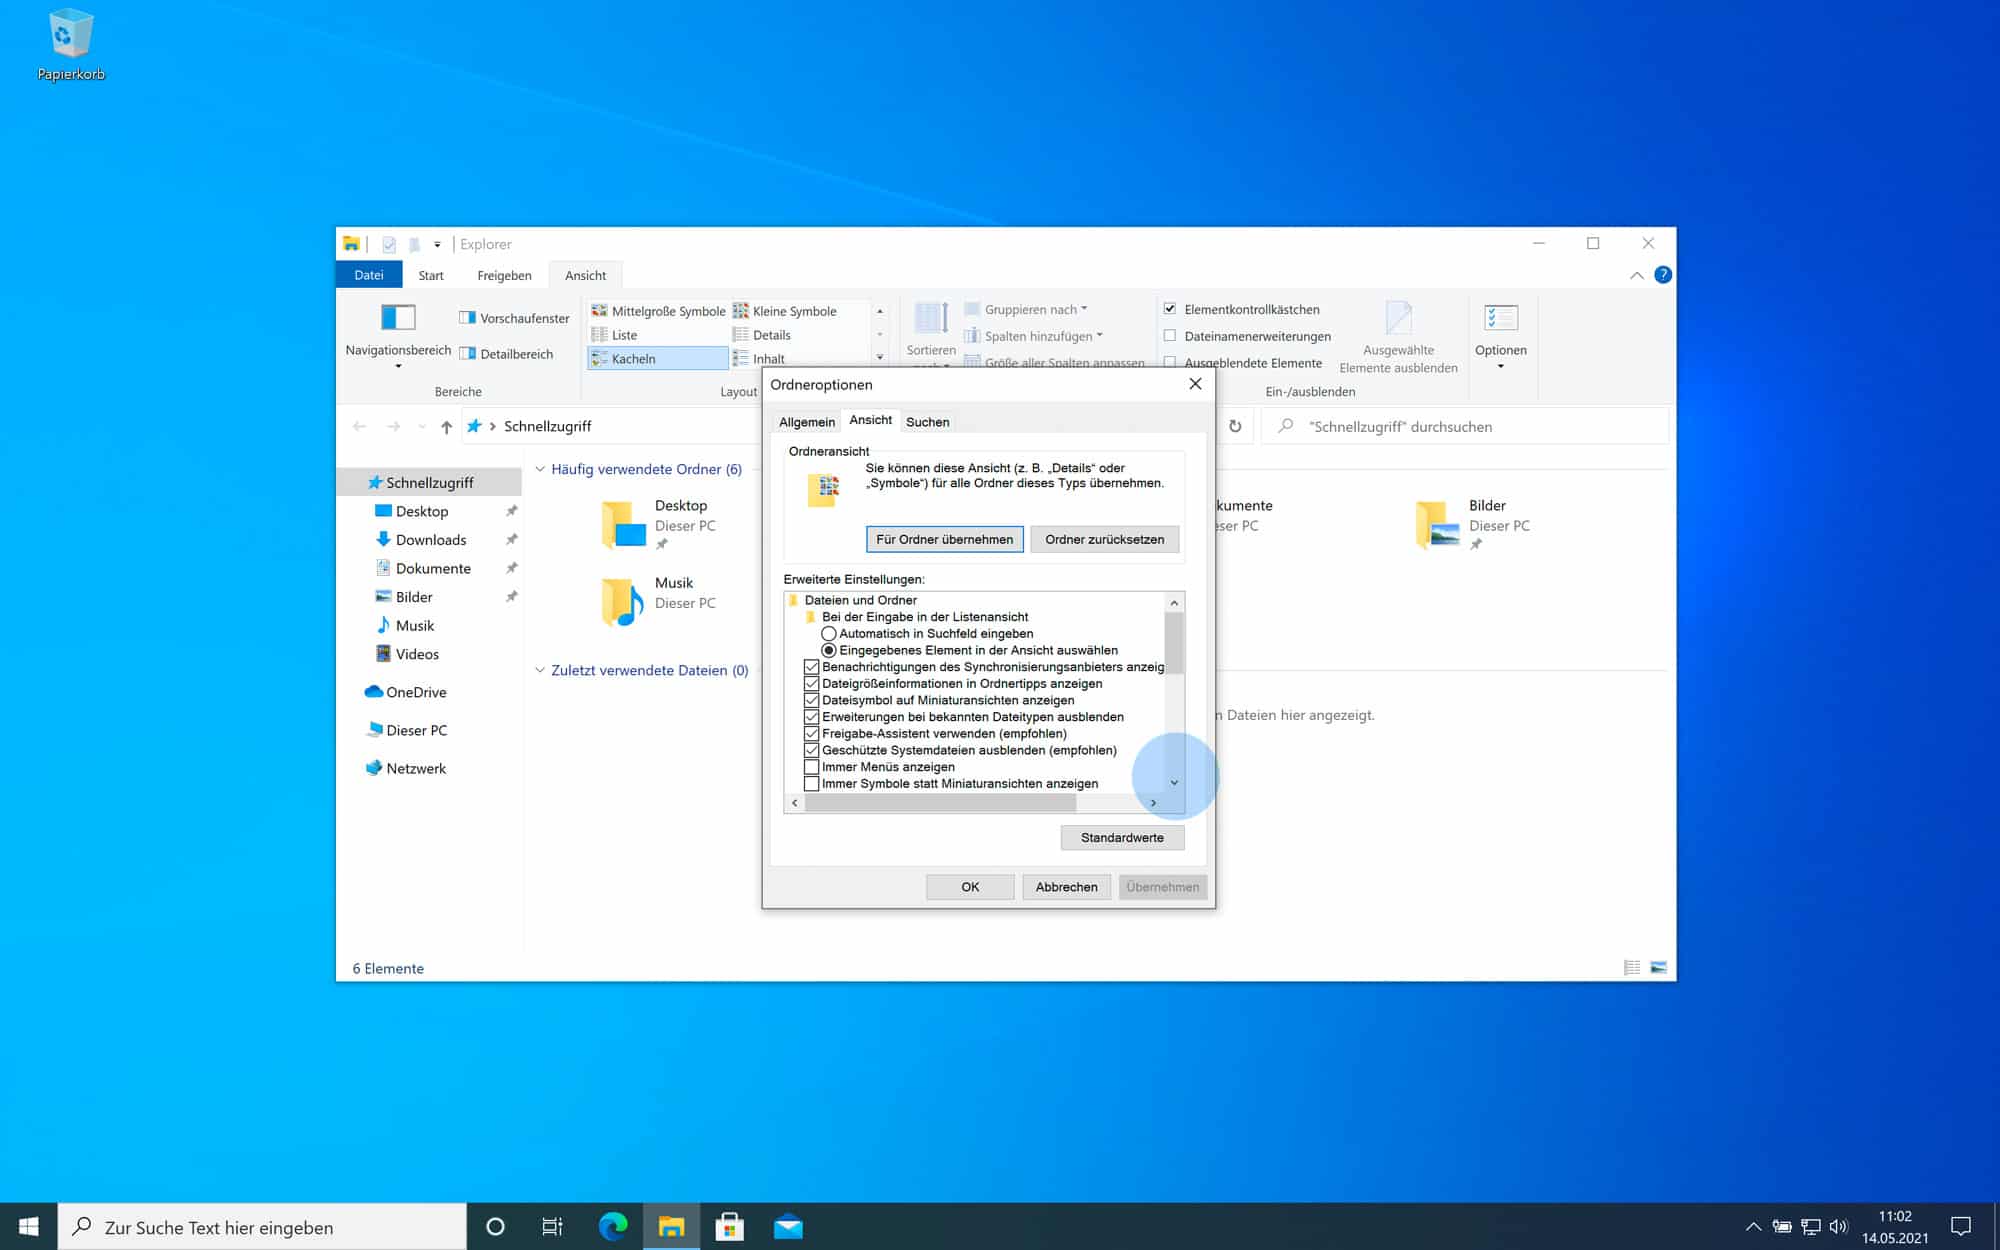Refresh the Schnellzugriff address bar
The width and height of the screenshot is (2000, 1250).
(1235, 426)
